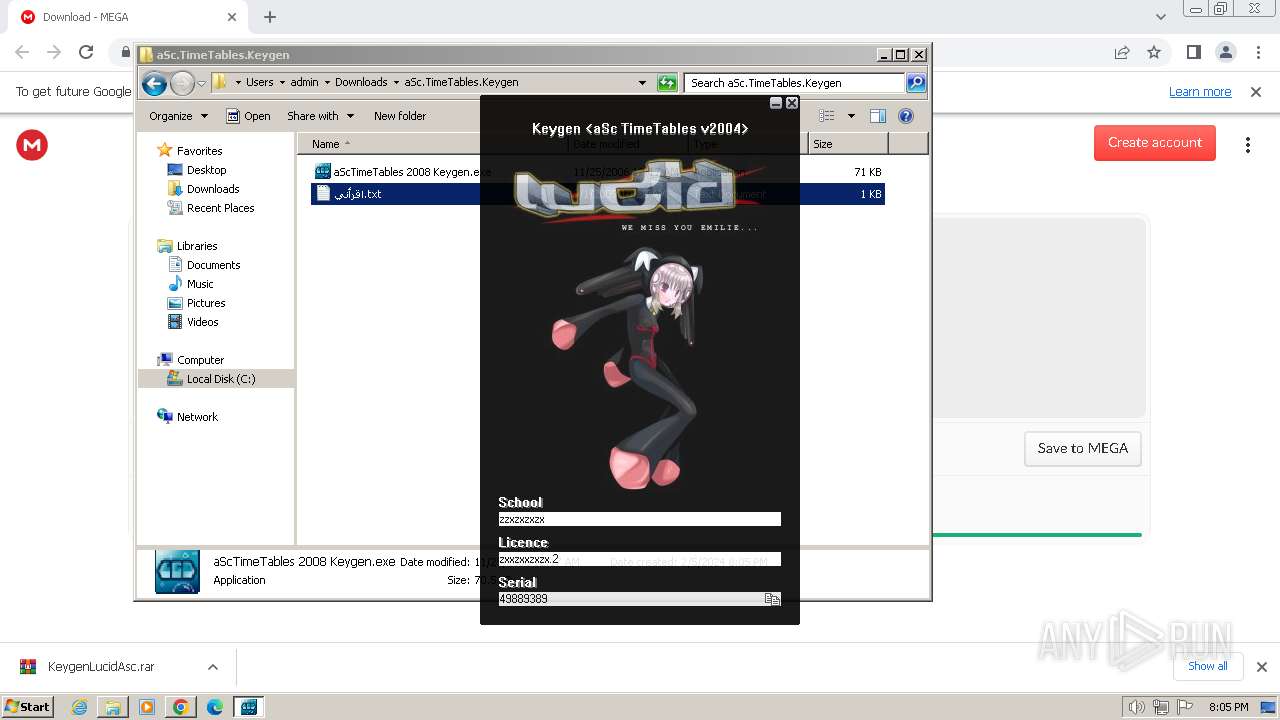This screenshot has width=1280, height=720.
Task: Click the Licence input field in keygen
Action: [639, 559]
